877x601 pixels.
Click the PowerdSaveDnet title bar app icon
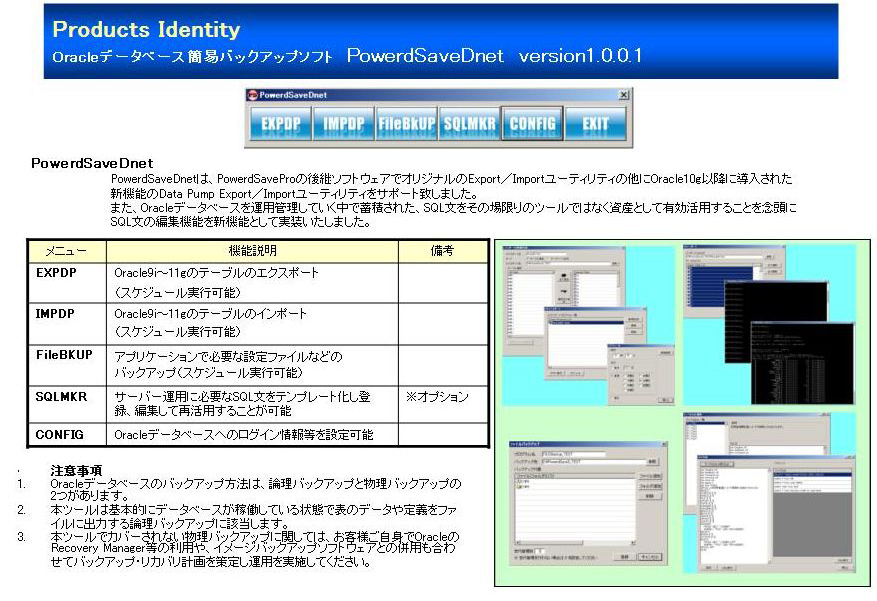pyautogui.click(x=252, y=95)
